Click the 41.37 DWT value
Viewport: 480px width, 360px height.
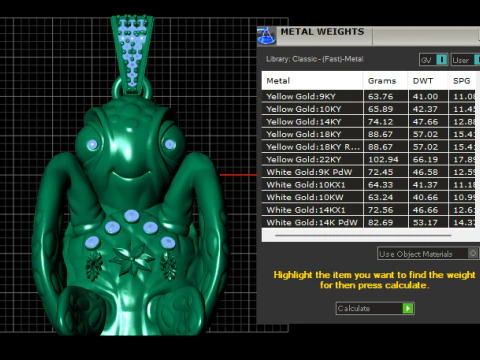(425, 185)
